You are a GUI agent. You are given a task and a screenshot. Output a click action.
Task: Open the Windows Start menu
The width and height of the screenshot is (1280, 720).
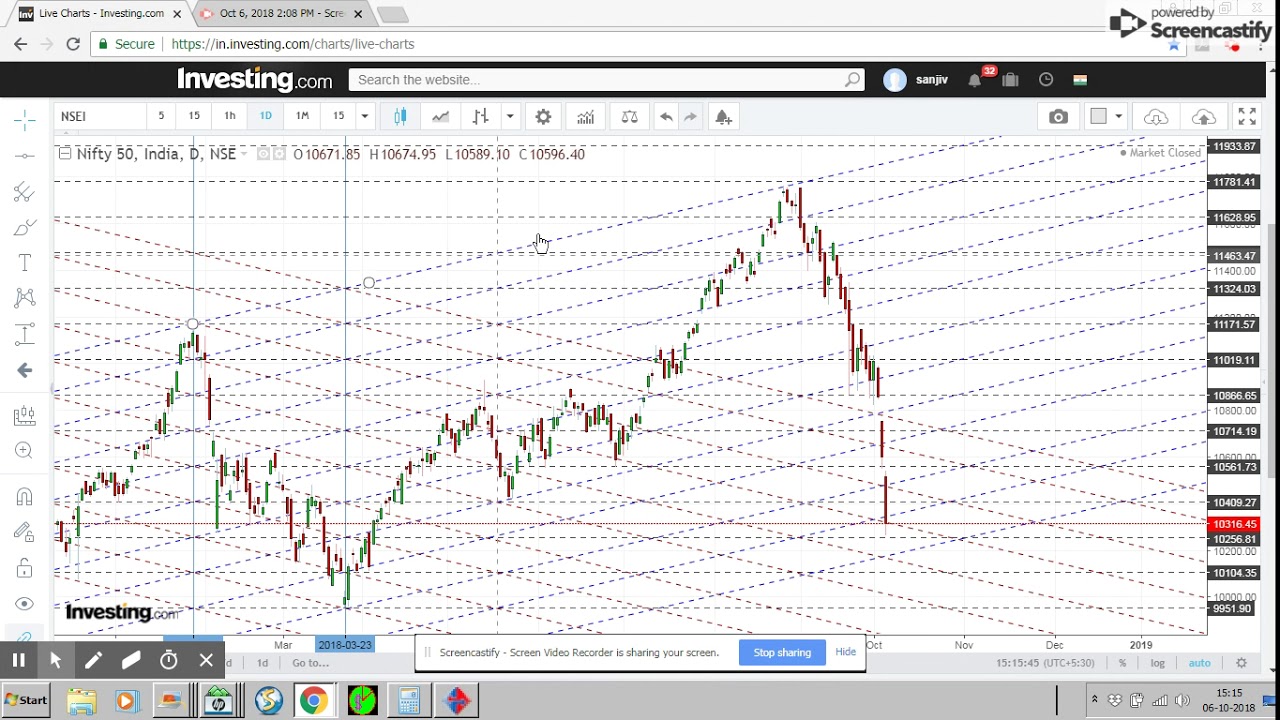click(x=27, y=700)
